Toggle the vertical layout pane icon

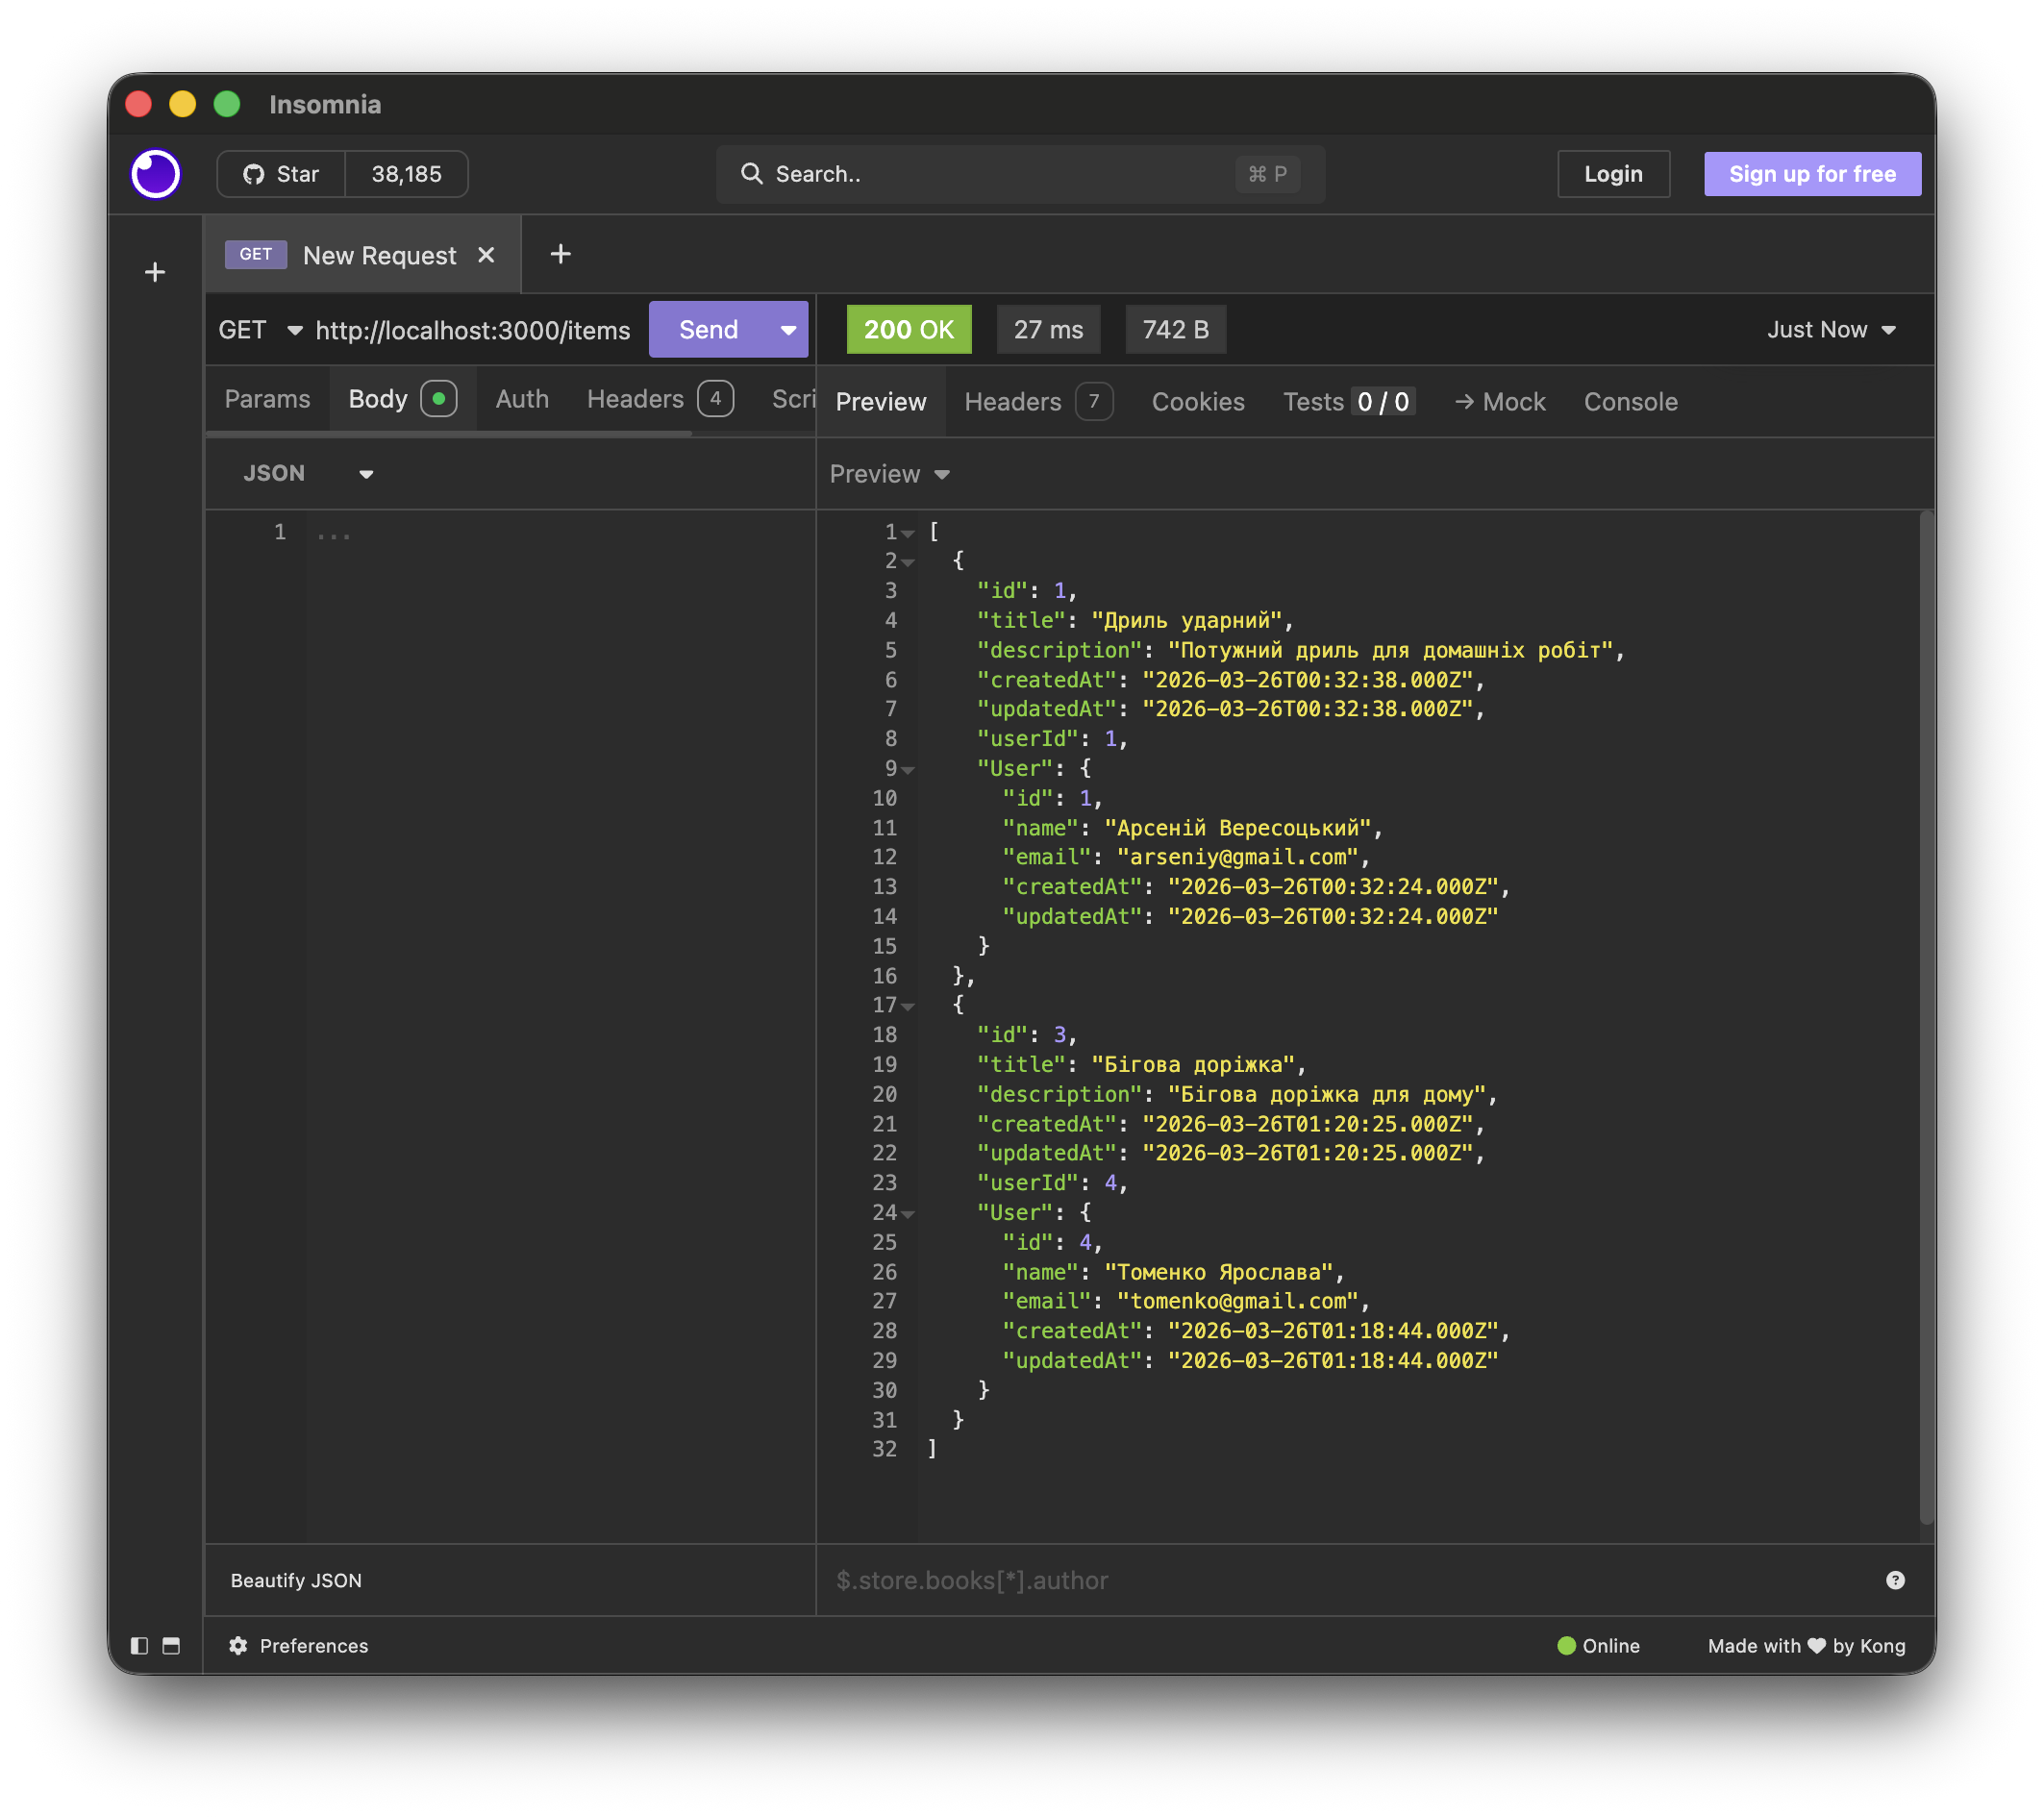[x=171, y=1646]
